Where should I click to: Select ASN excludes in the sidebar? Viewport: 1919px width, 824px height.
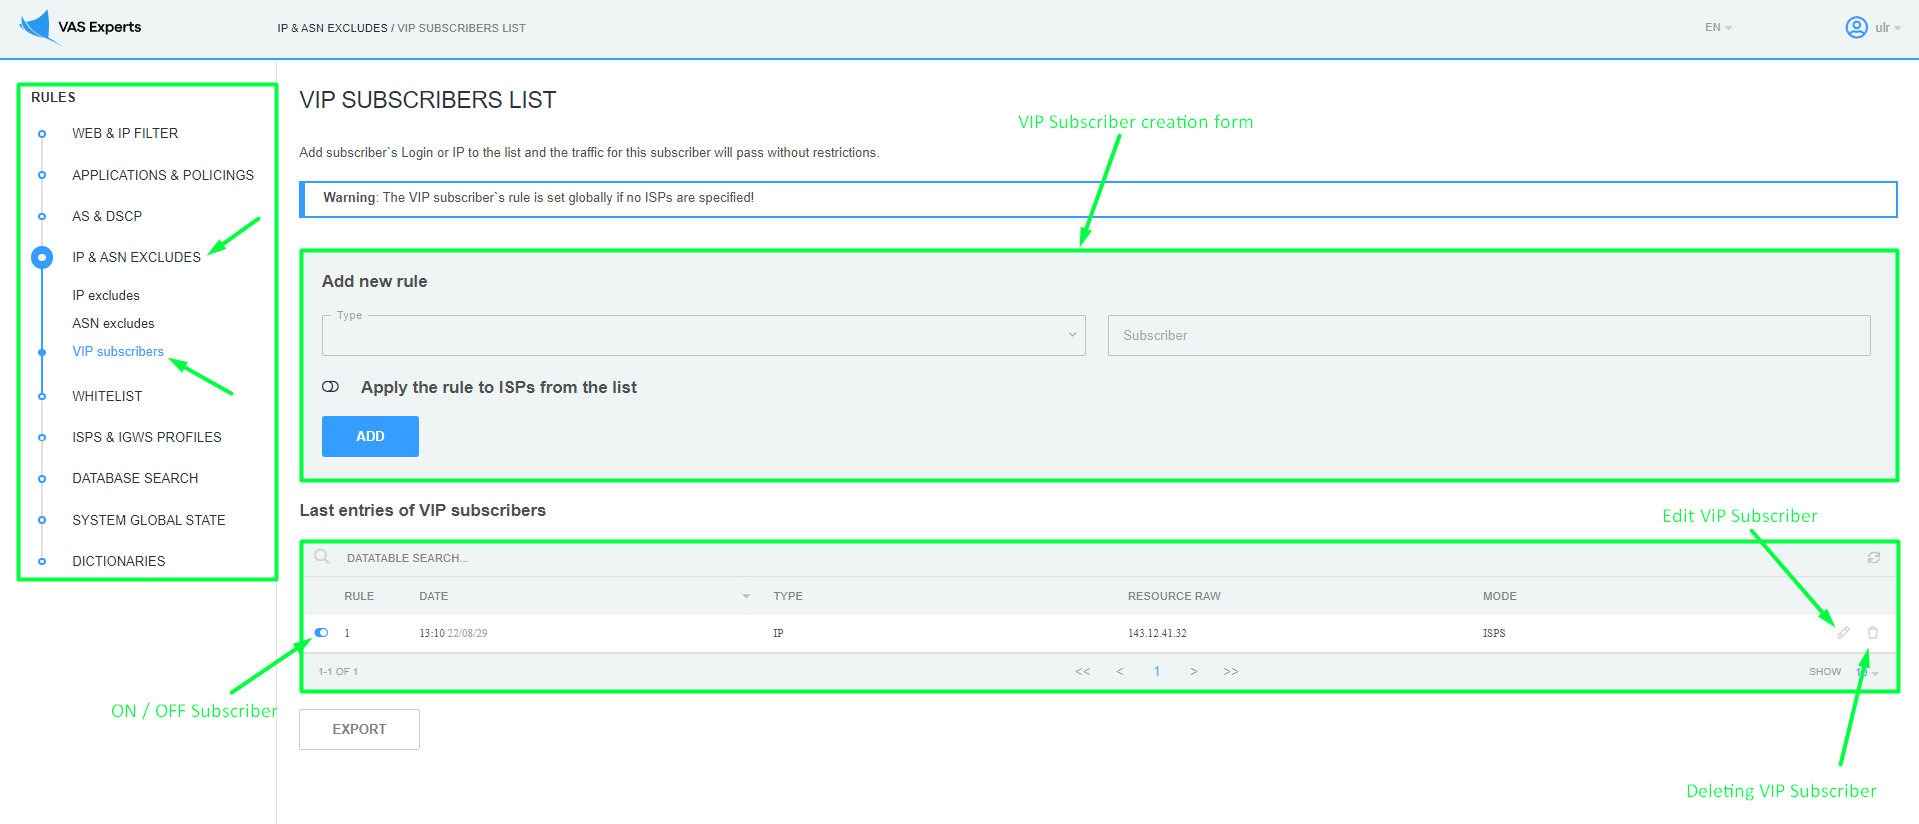pos(113,324)
